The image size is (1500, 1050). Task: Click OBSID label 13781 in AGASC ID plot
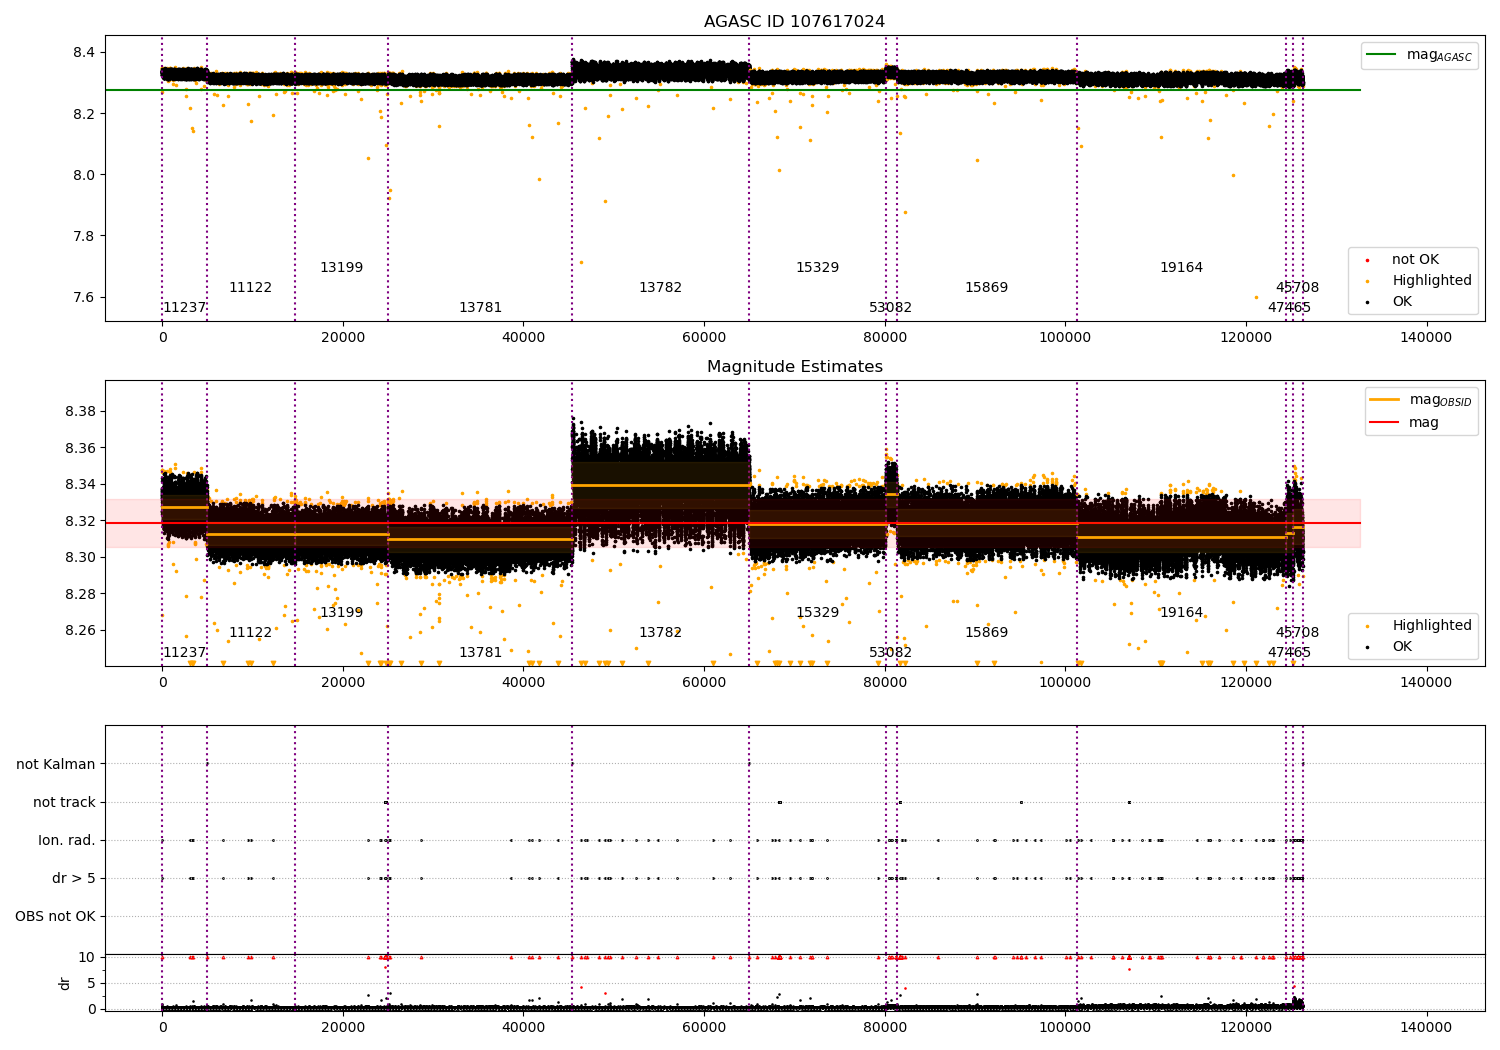point(480,308)
